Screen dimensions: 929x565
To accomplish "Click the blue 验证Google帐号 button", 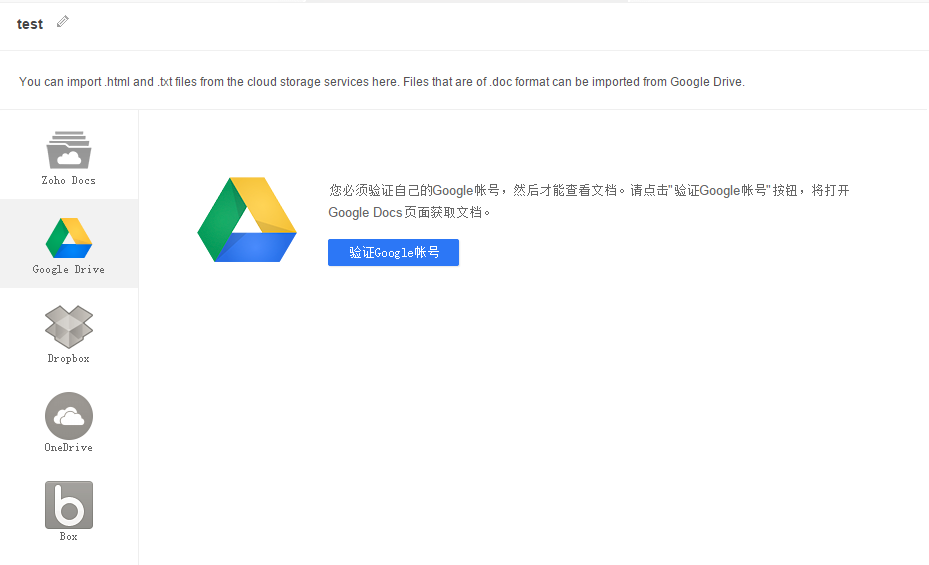I will pos(393,252).
